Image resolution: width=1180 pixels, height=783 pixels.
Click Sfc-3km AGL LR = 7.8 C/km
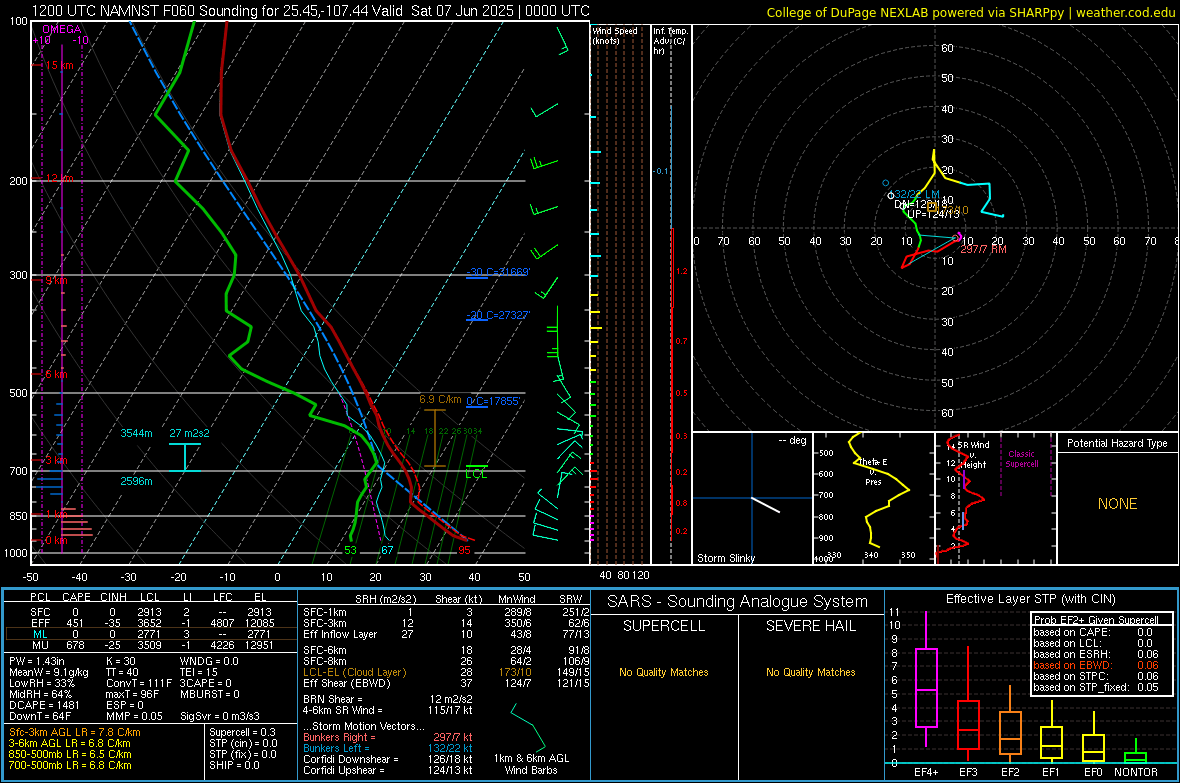[x=75, y=733]
